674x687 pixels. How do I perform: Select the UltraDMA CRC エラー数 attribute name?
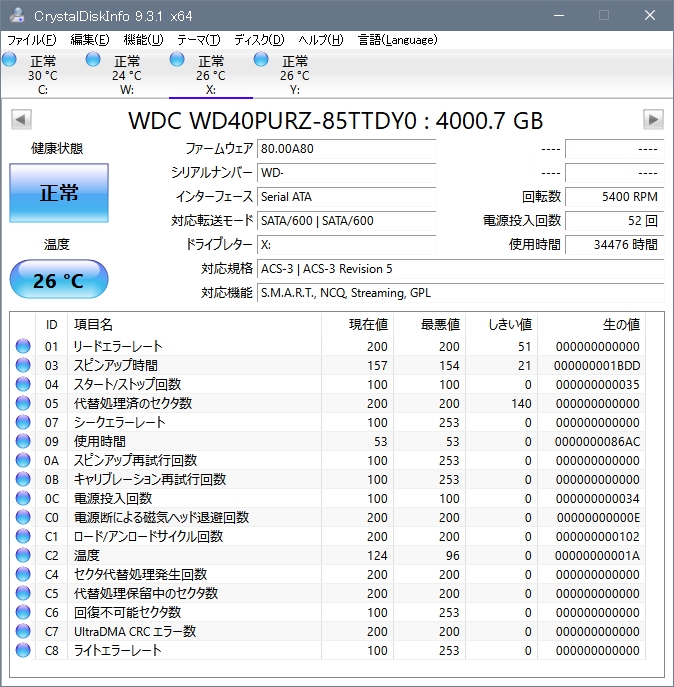click(135, 631)
